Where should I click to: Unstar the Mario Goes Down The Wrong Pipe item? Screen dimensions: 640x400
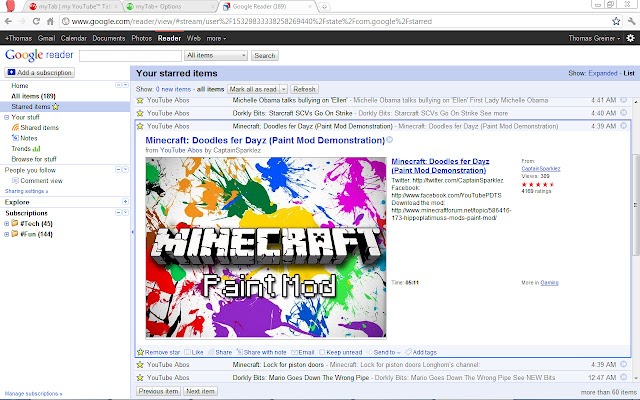pos(140,378)
